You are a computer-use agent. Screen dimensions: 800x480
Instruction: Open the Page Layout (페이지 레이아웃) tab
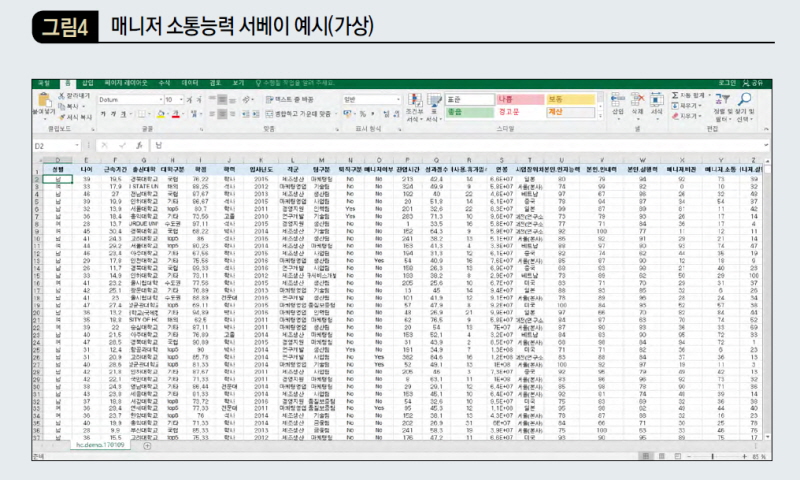[x=126, y=83]
